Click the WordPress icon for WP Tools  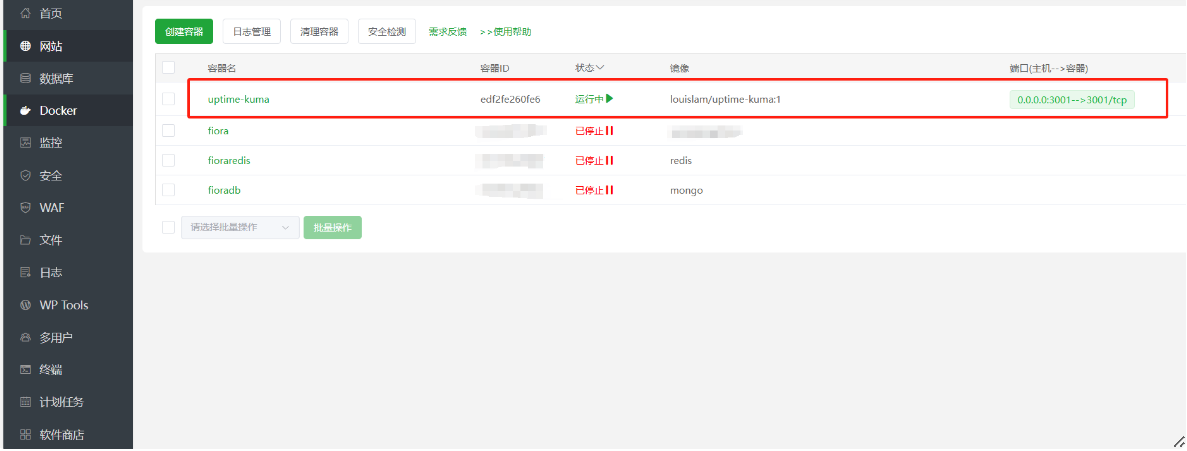26,305
